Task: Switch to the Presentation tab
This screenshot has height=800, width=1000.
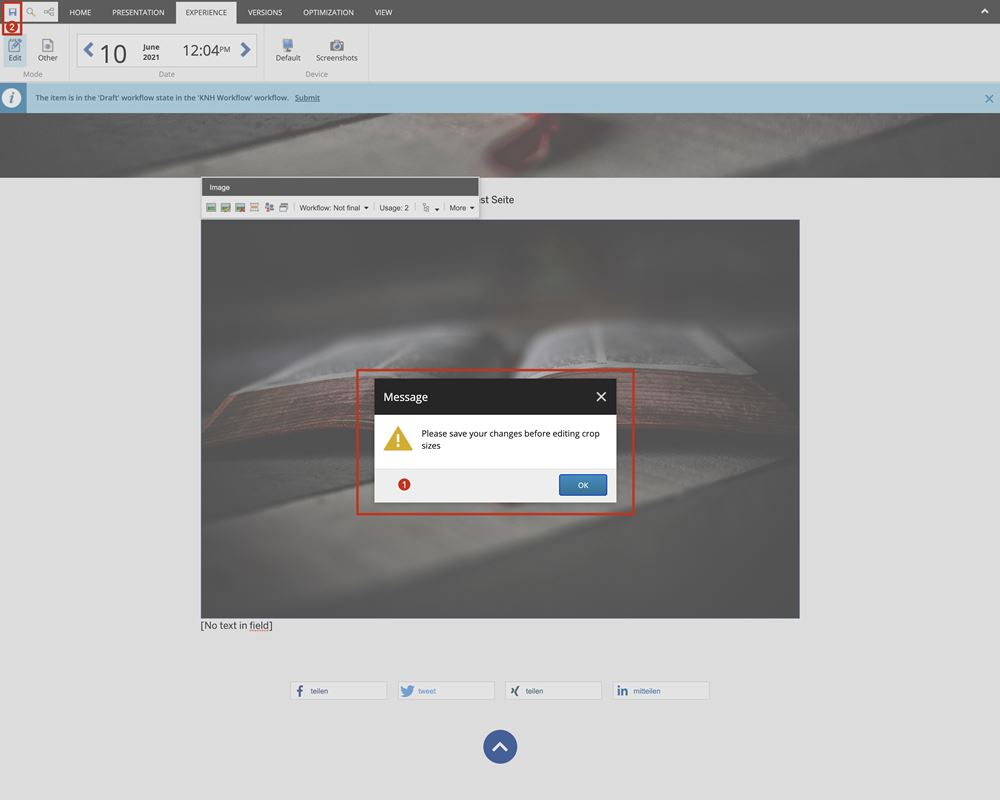Action: [138, 13]
